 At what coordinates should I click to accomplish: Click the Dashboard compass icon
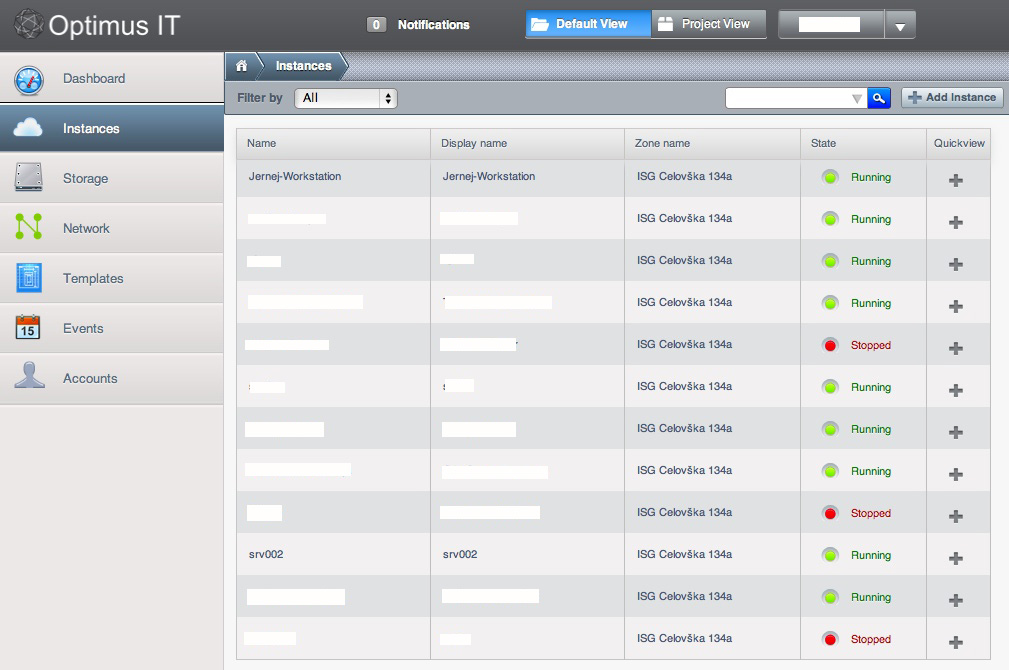tap(29, 79)
